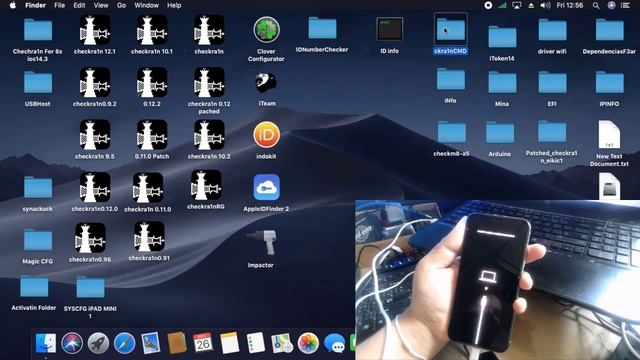Select the AppleIDFinder 2 app icon

[x=266, y=187]
